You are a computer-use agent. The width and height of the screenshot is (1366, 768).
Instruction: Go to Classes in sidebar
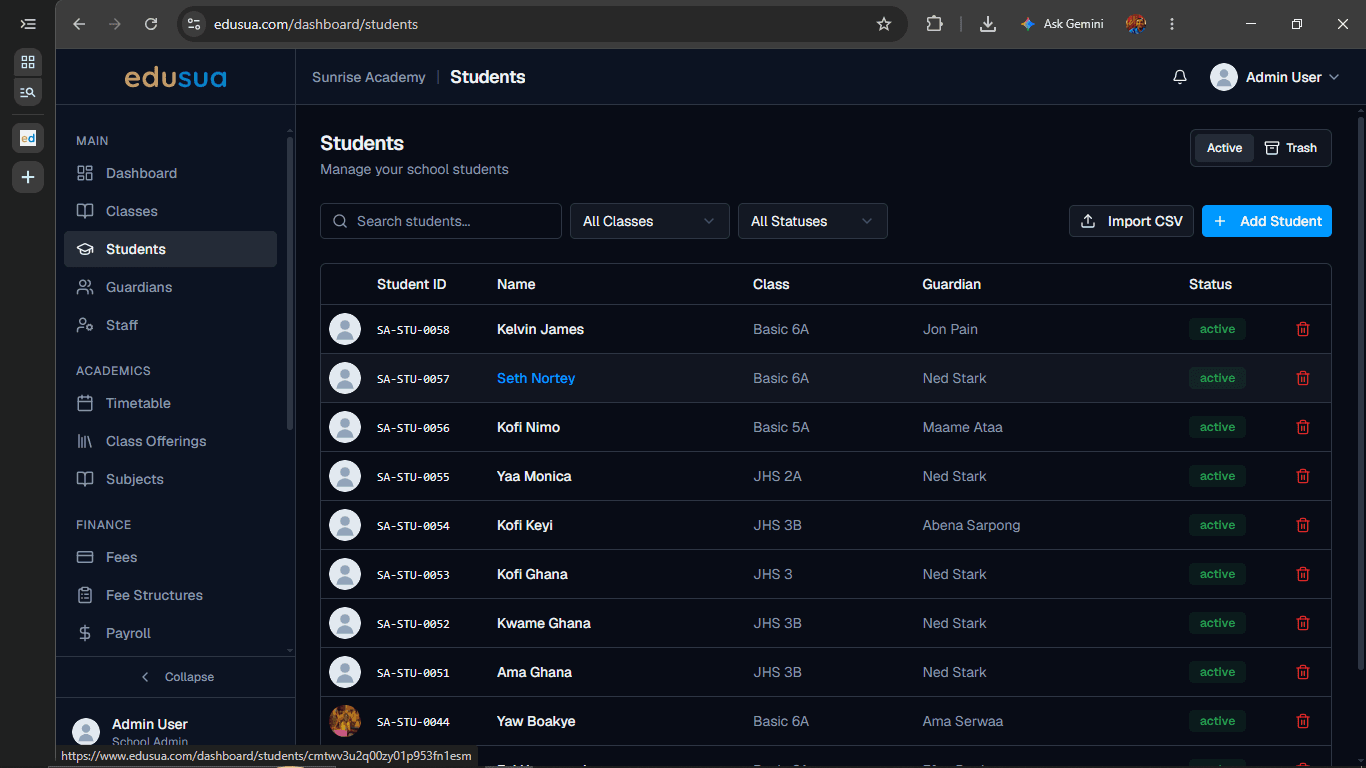click(x=170, y=211)
